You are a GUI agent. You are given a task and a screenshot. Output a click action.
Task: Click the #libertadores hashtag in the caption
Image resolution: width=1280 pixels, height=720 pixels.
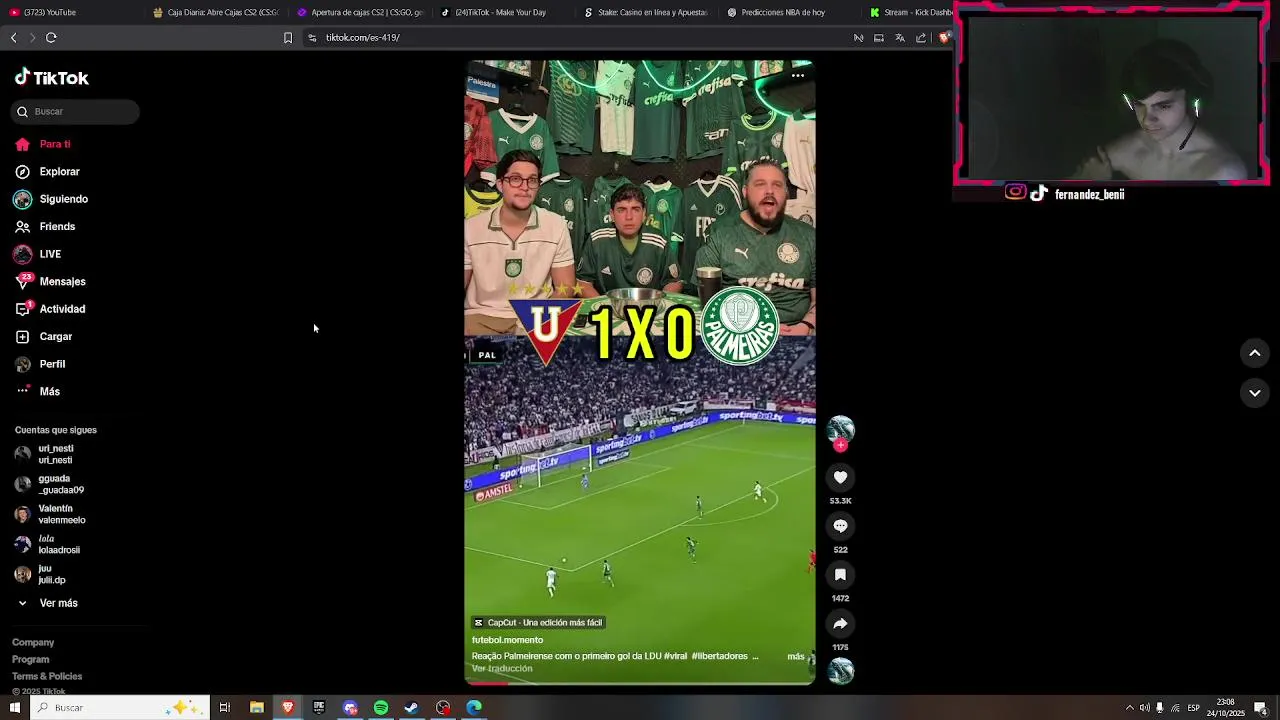(x=721, y=656)
